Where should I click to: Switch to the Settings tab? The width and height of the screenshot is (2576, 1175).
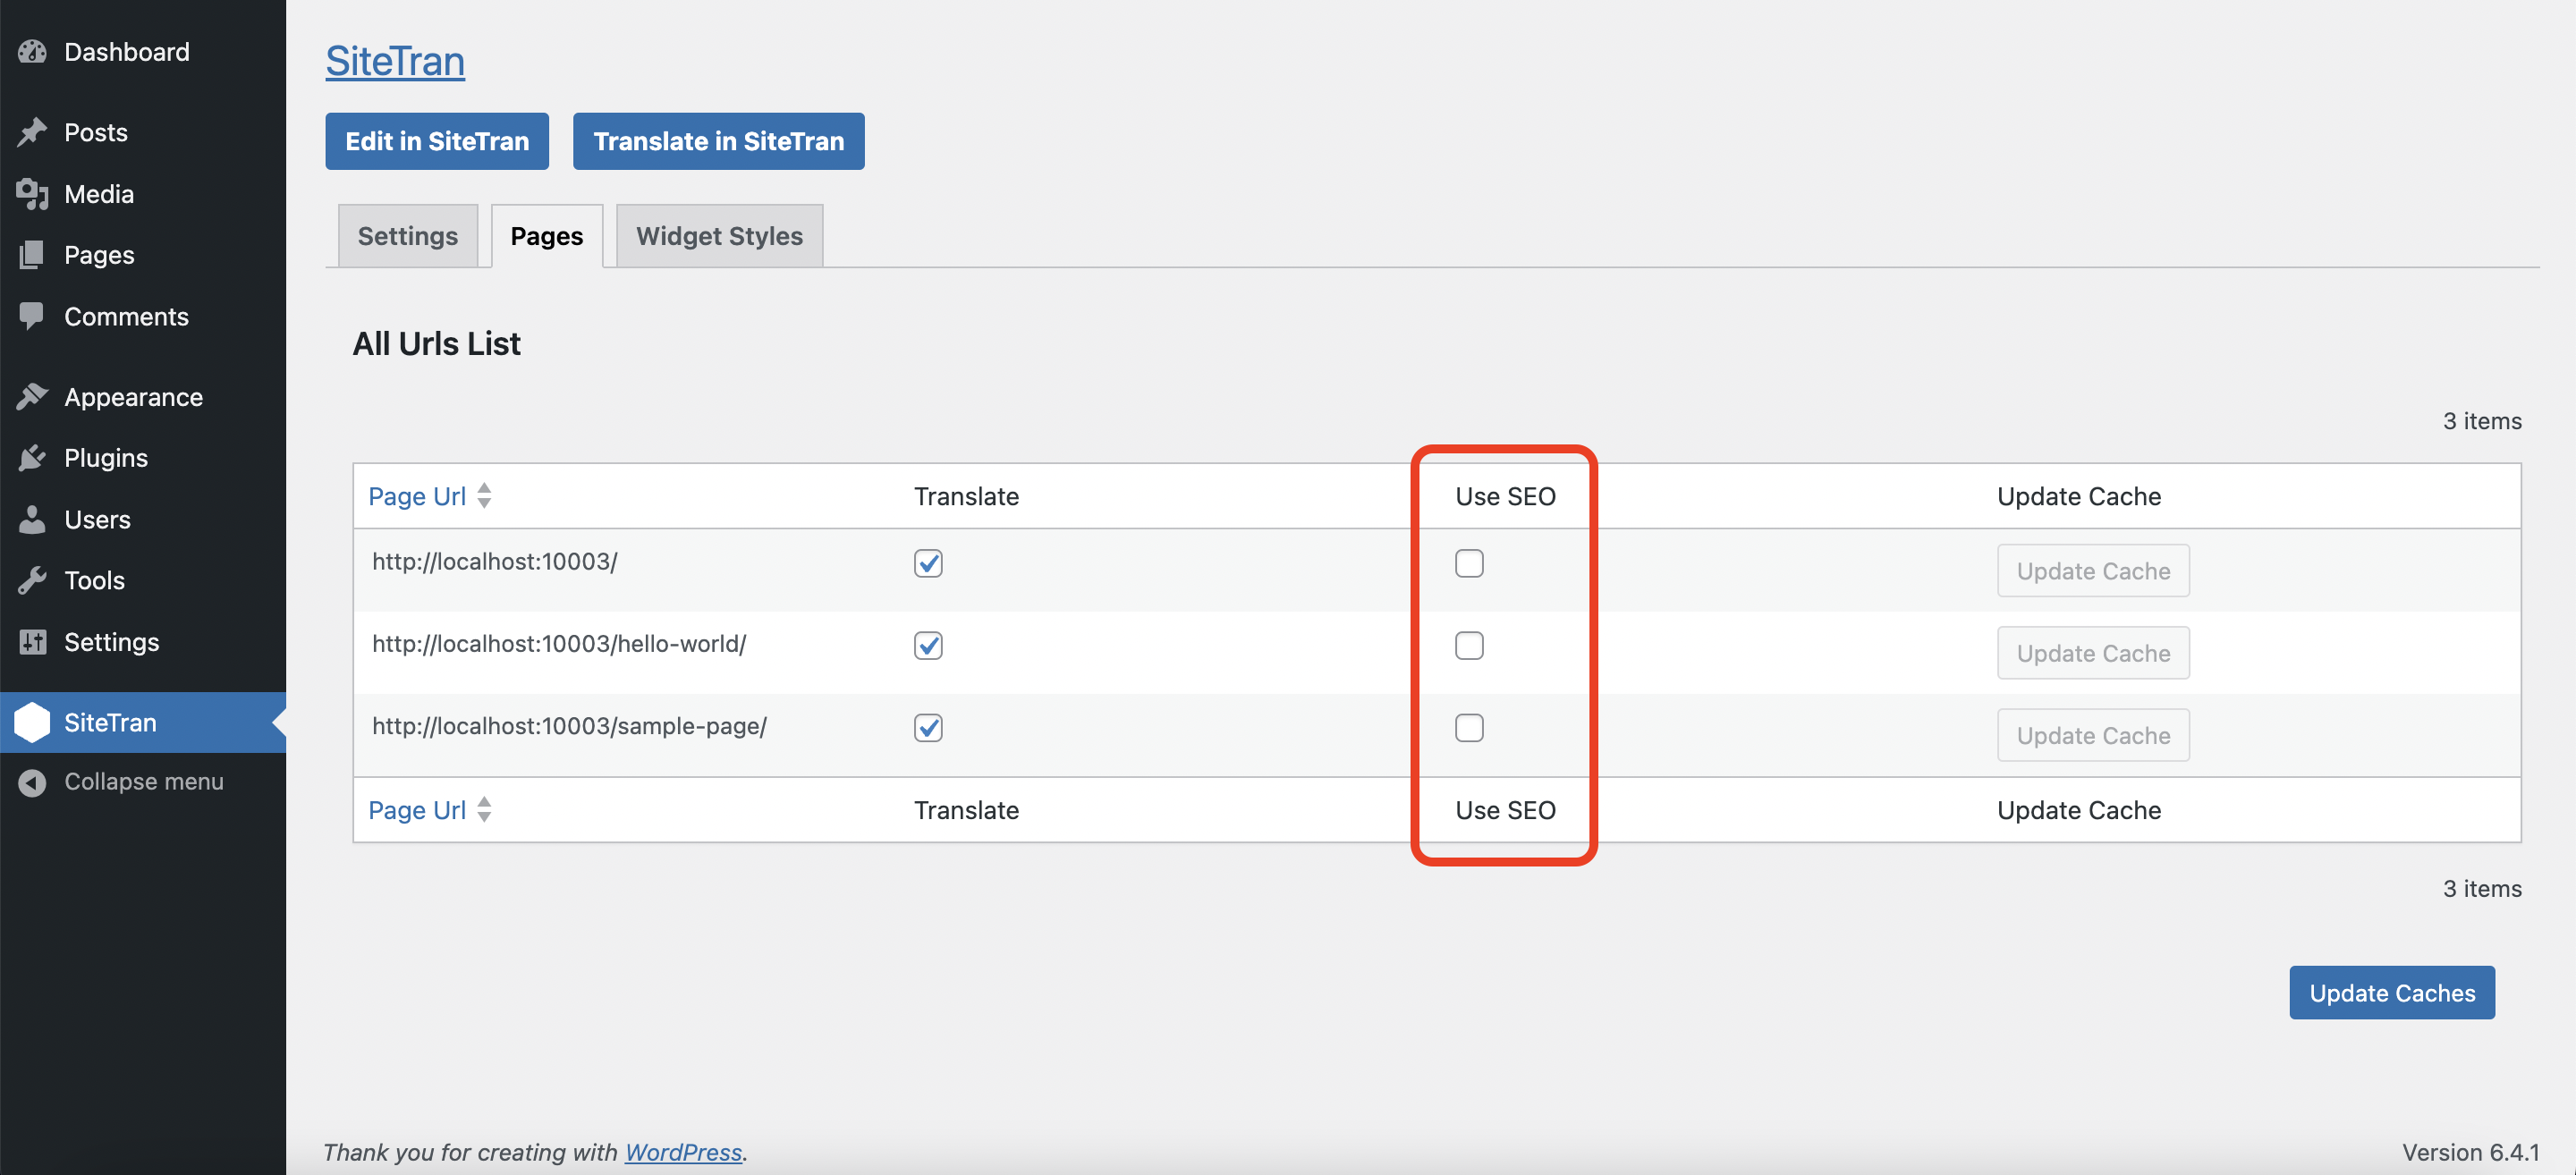coord(408,236)
